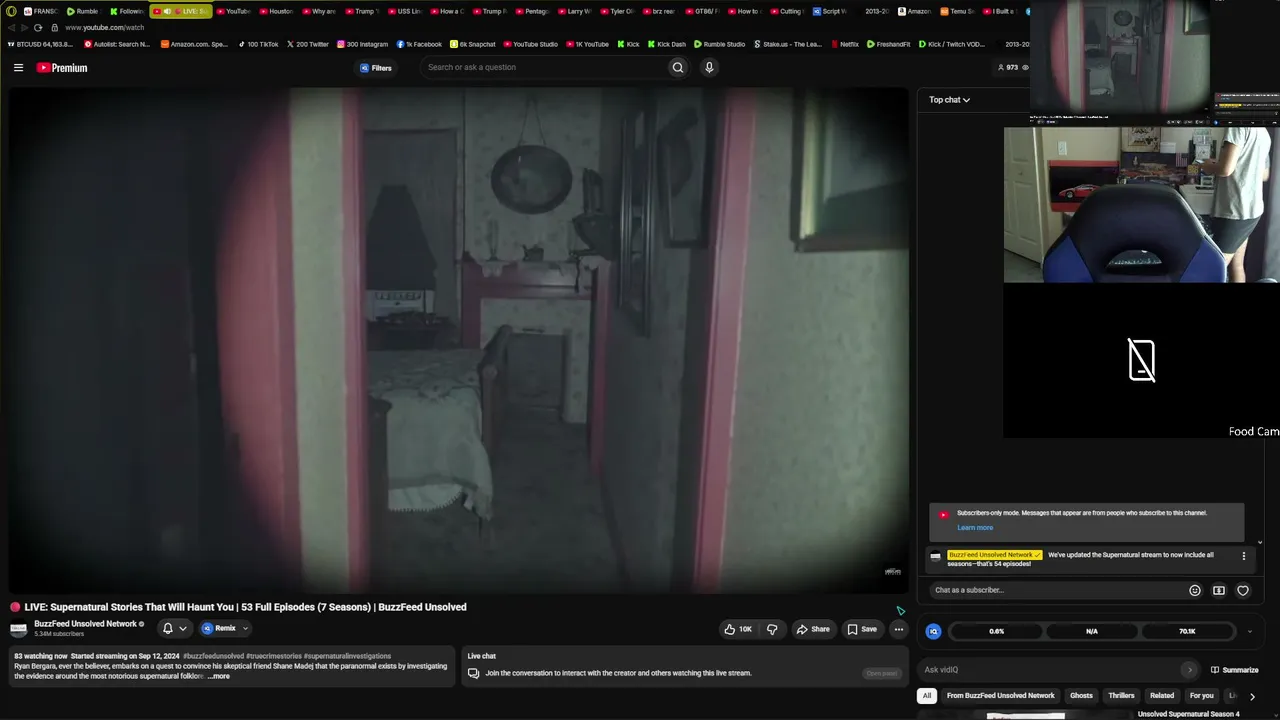The height and width of the screenshot is (720, 1280).
Task: Expand the description with ...more
Action: tap(218, 677)
